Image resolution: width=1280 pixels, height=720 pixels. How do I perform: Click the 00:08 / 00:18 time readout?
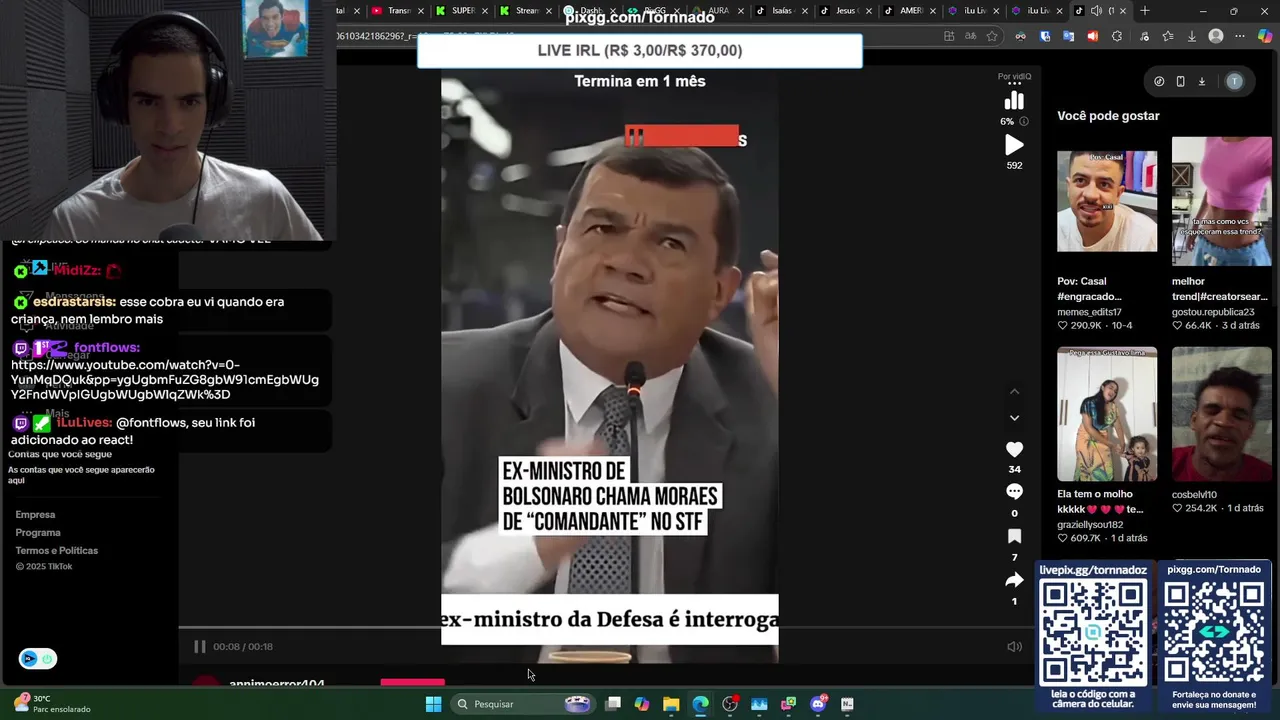tap(243, 647)
